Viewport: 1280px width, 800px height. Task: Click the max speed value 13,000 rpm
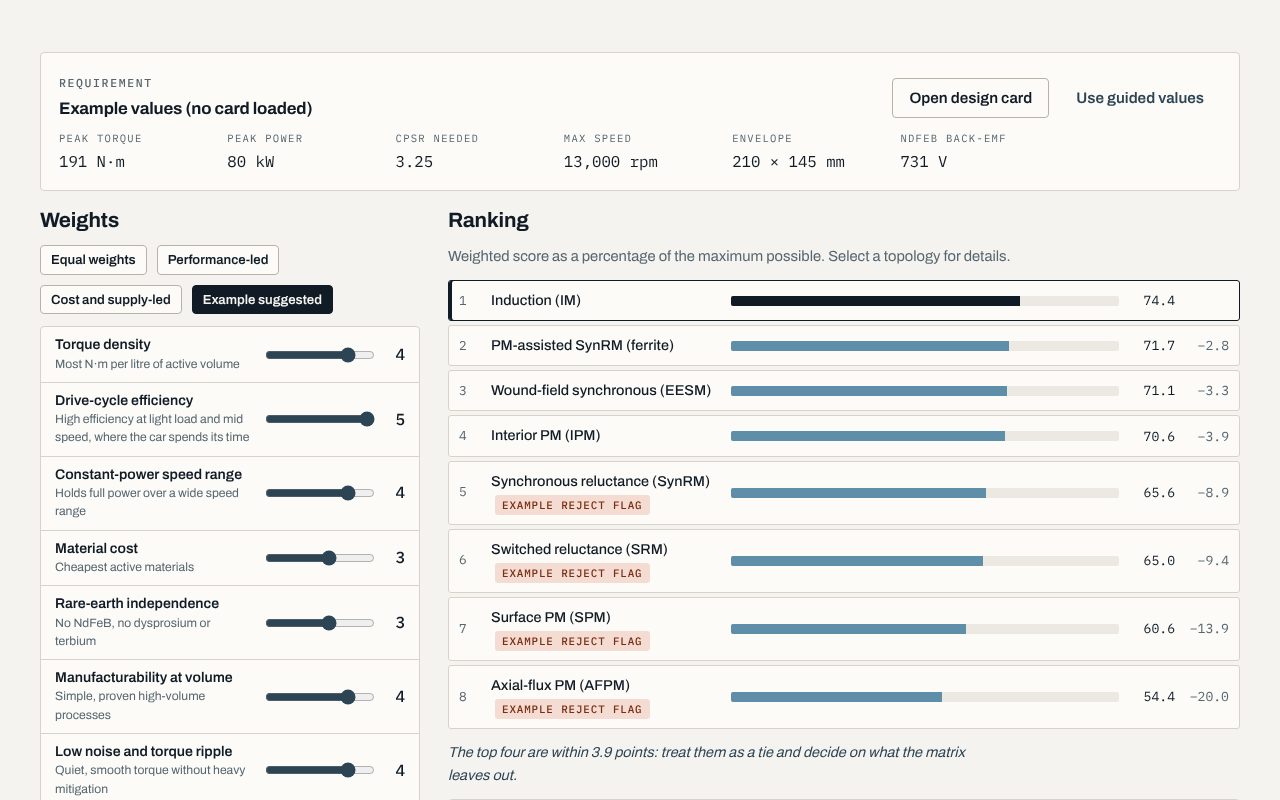click(x=610, y=162)
